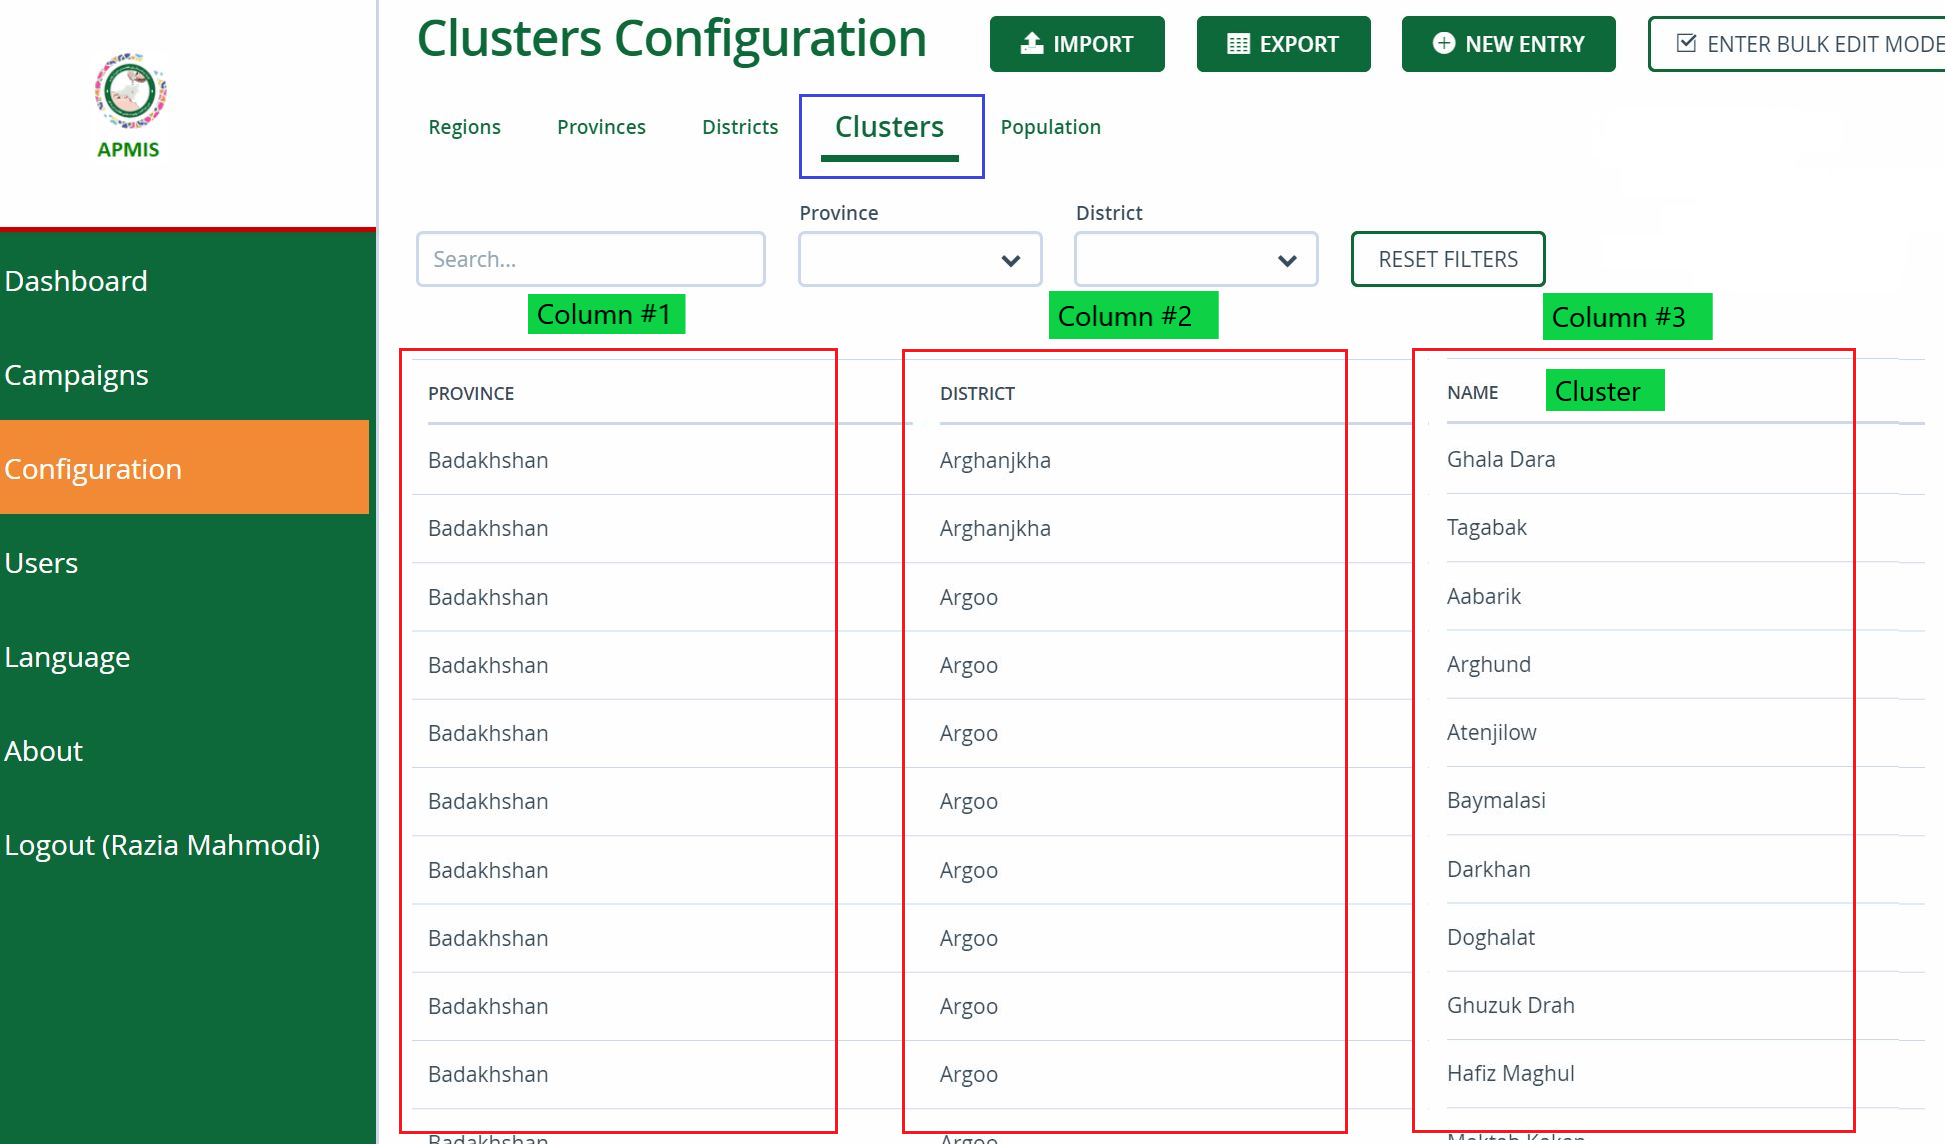The width and height of the screenshot is (1945, 1144).
Task: Click the plus icon on NEW ENTRY
Action: (1443, 43)
